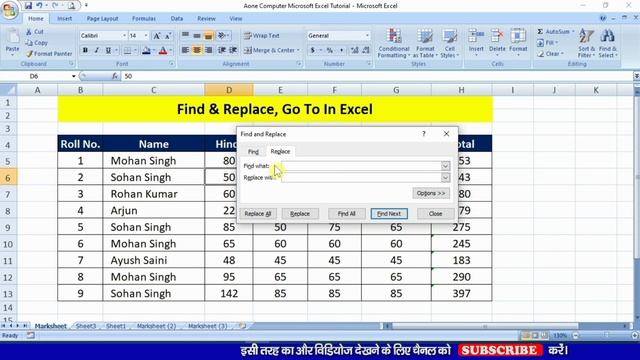Open the Insert ribbon tab

click(x=64, y=18)
